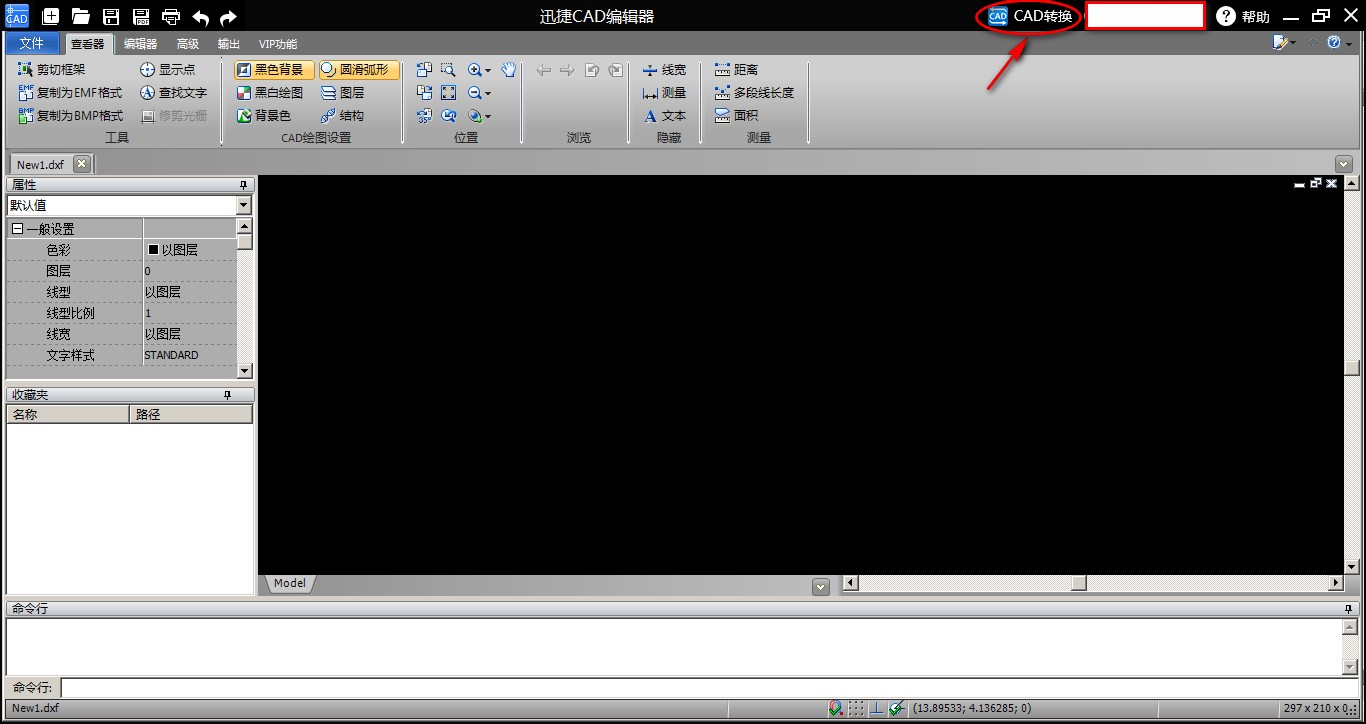Open the layout tabs dropdown beside Model
This screenshot has width=1366, height=724.
[821, 587]
